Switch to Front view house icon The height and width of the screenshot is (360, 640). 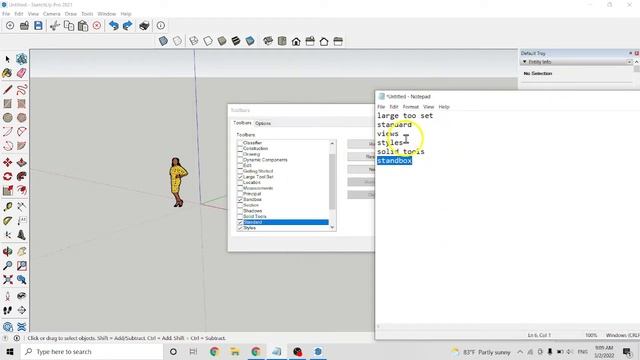(296, 41)
